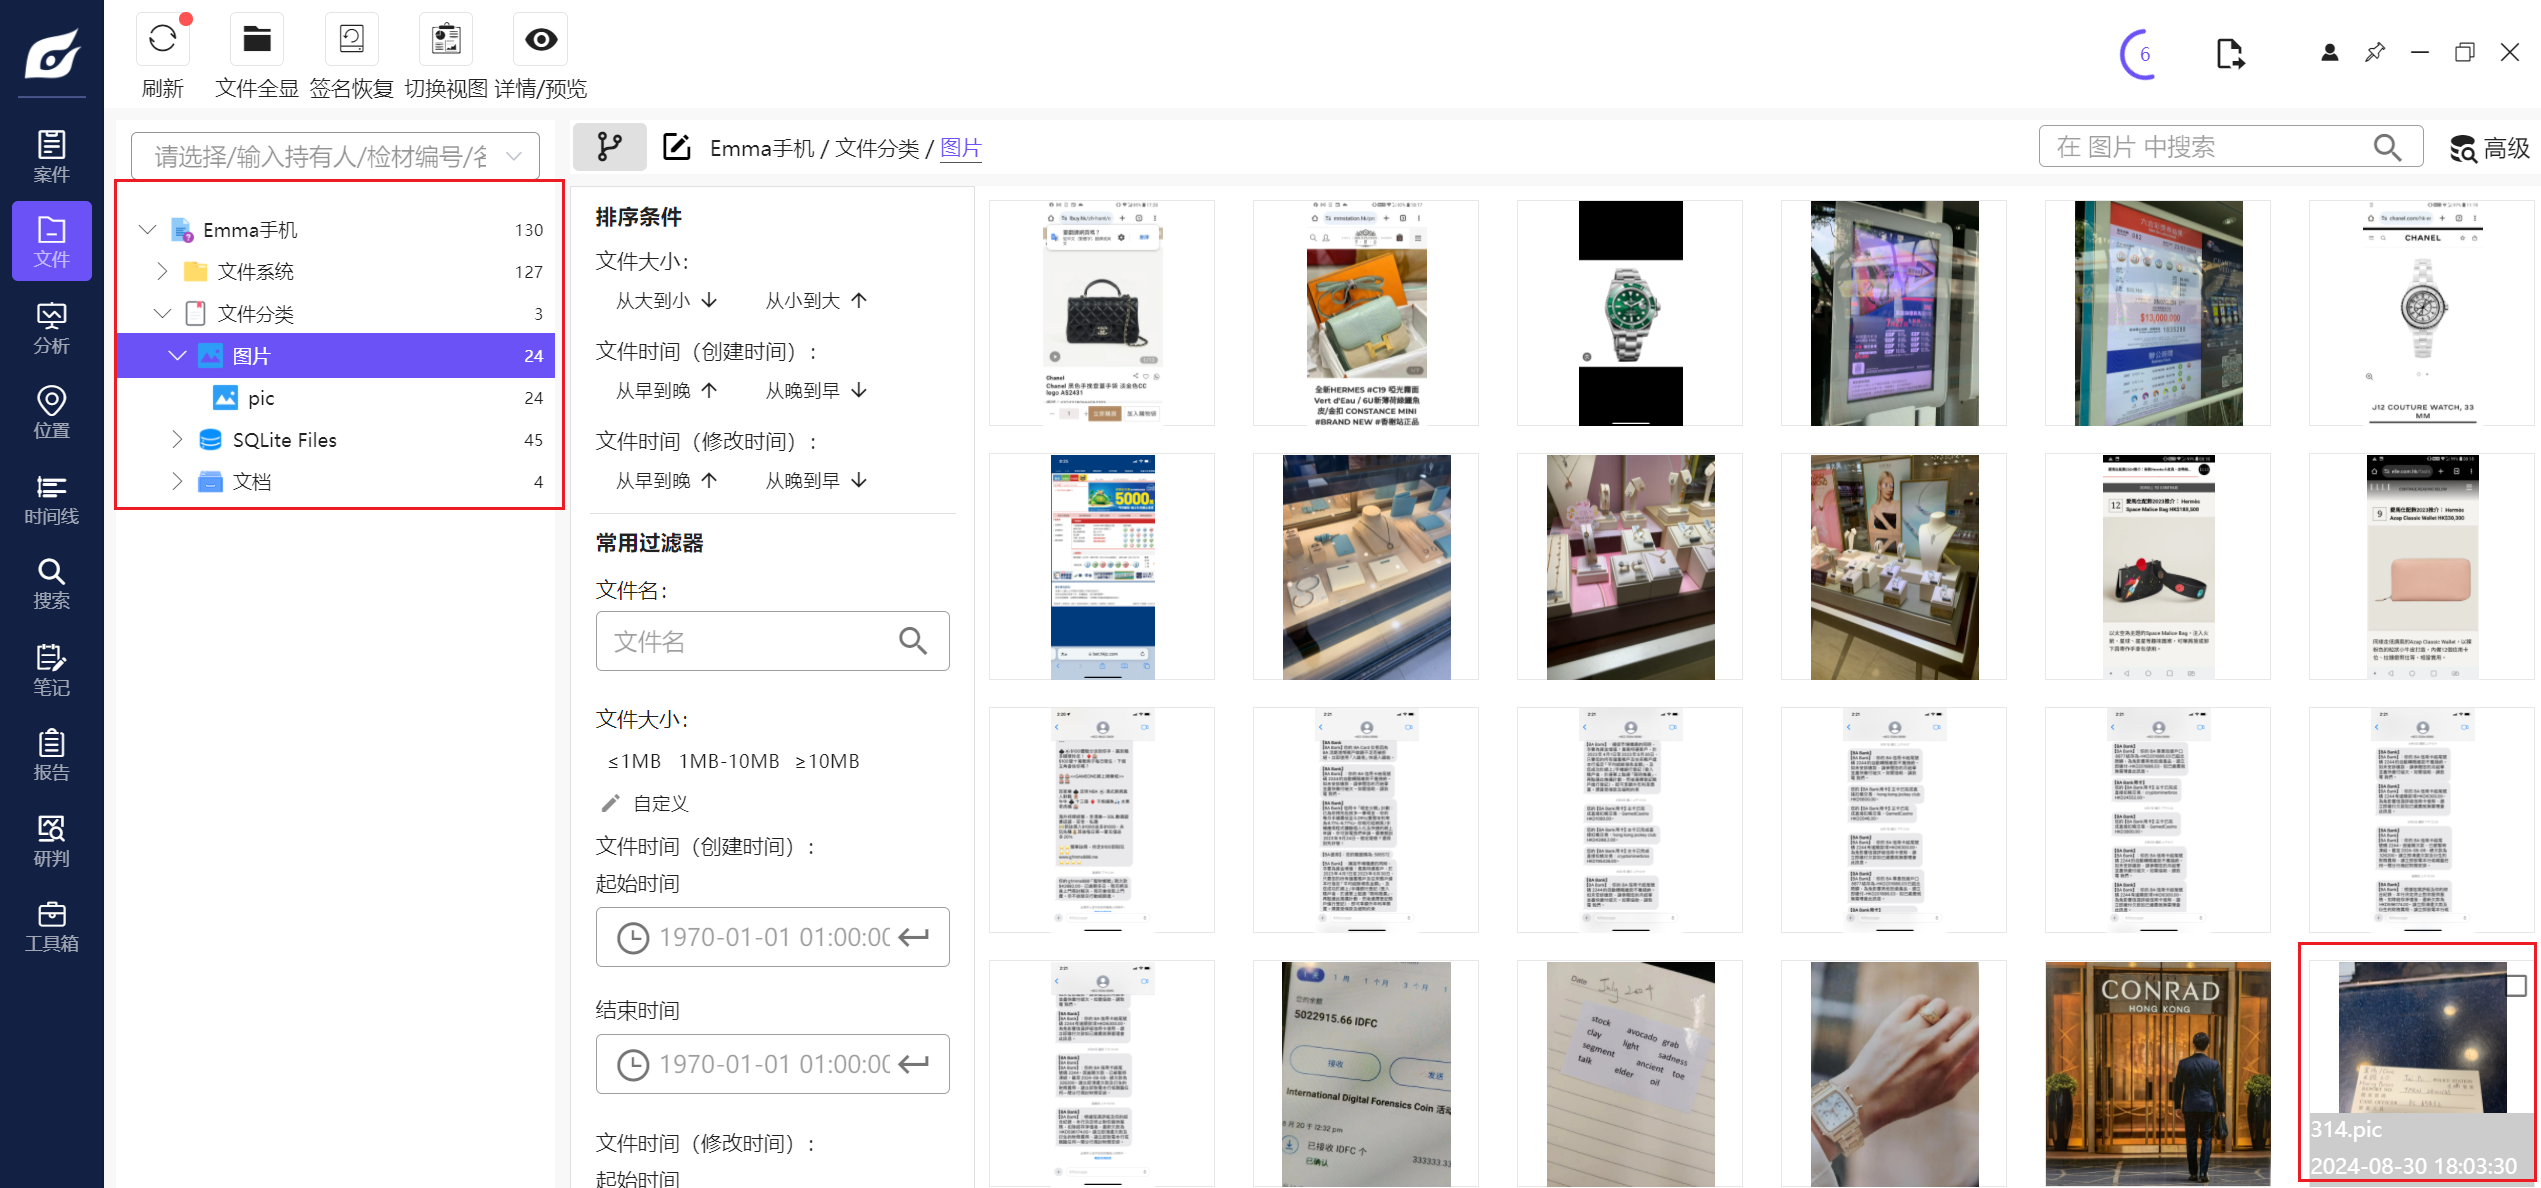Open the CONRAD Hong Kong photo thumbnail

(2157, 1072)
